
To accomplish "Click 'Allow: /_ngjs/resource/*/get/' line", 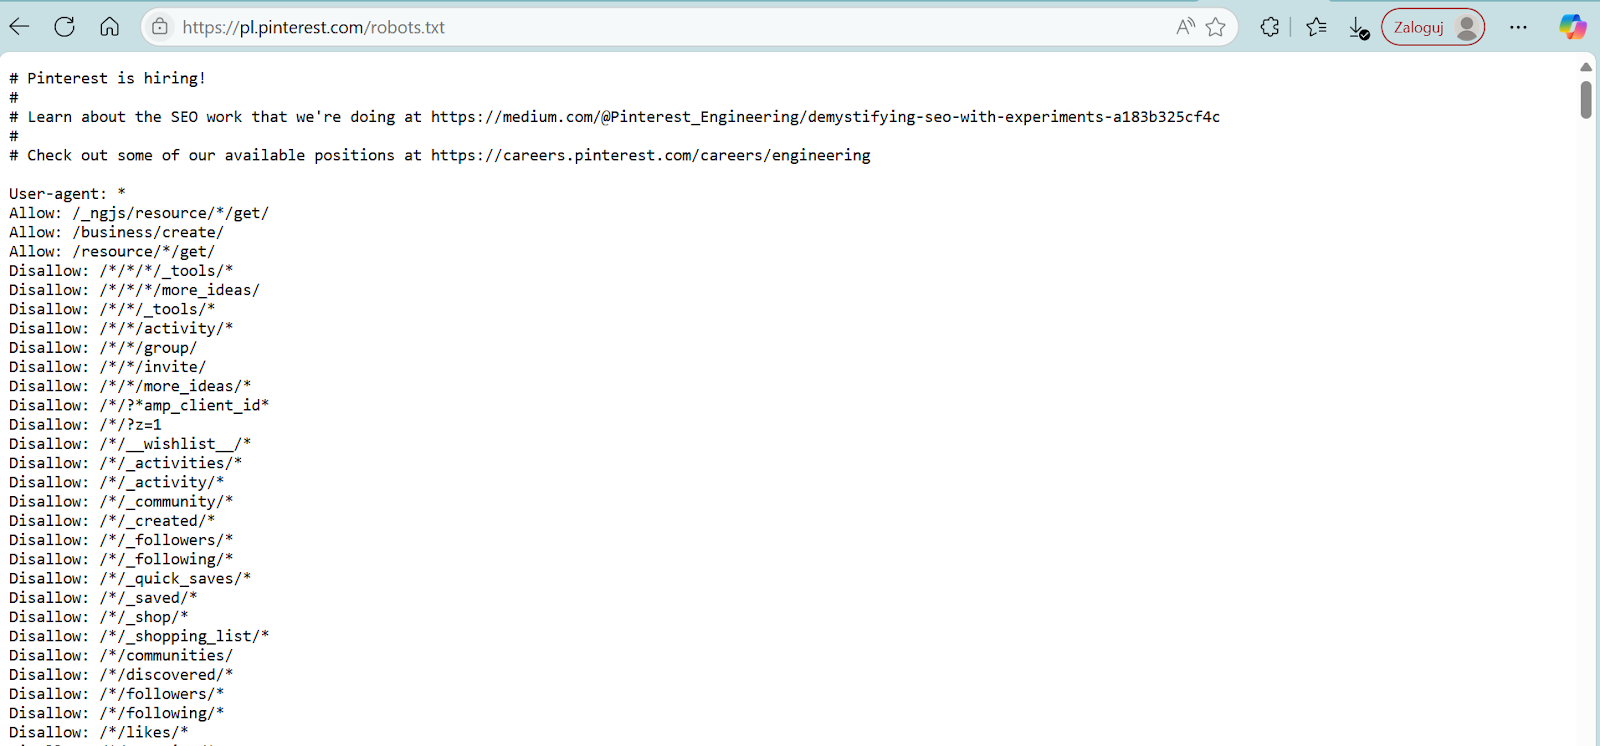I will pos(139,213).
